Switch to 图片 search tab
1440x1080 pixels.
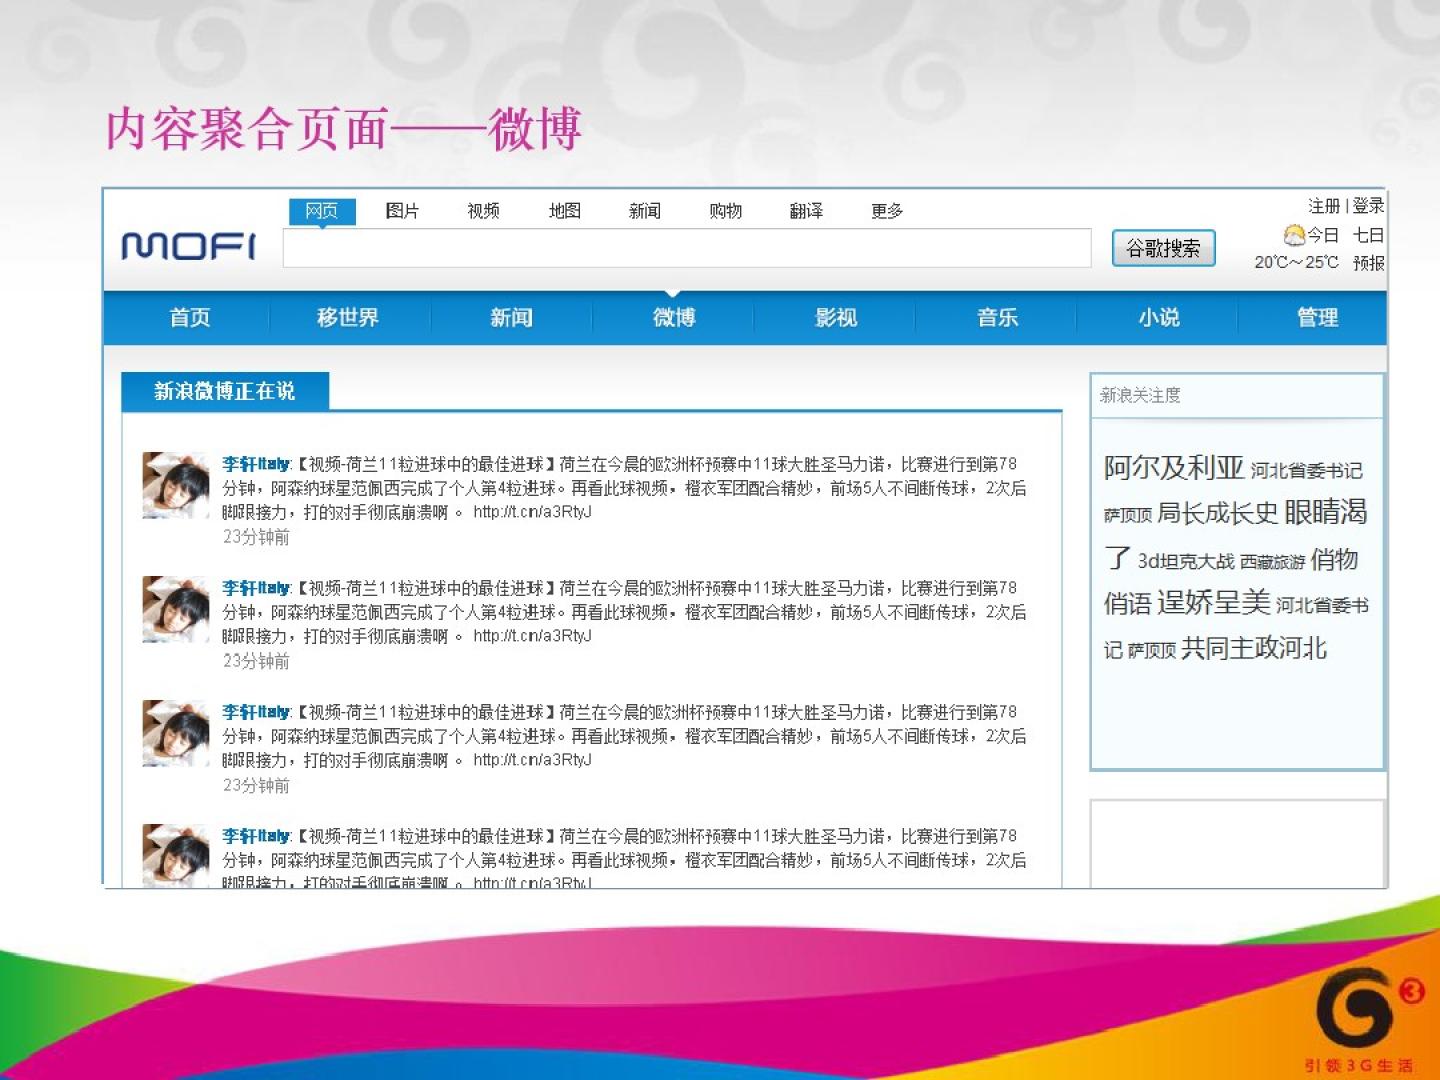click(402, 211)
